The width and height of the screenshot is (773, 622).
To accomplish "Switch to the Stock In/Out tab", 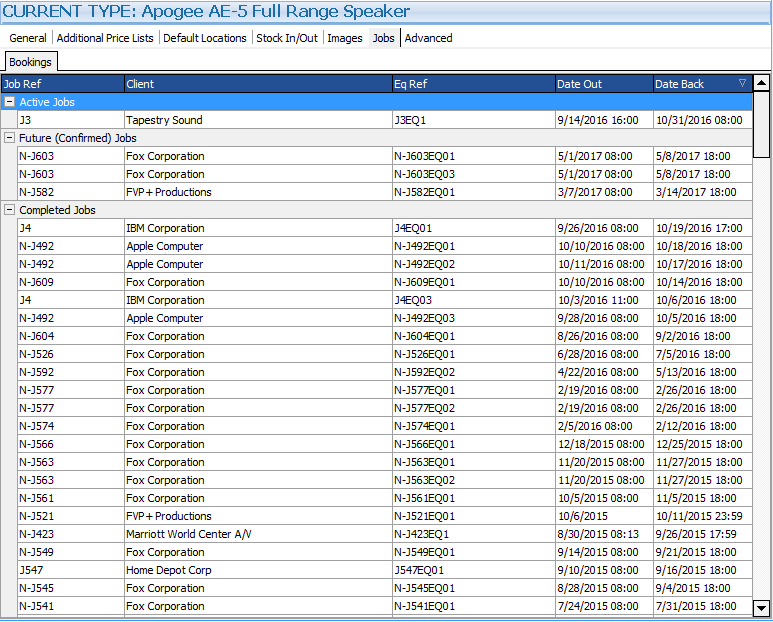I will click(x=286, y=38).
